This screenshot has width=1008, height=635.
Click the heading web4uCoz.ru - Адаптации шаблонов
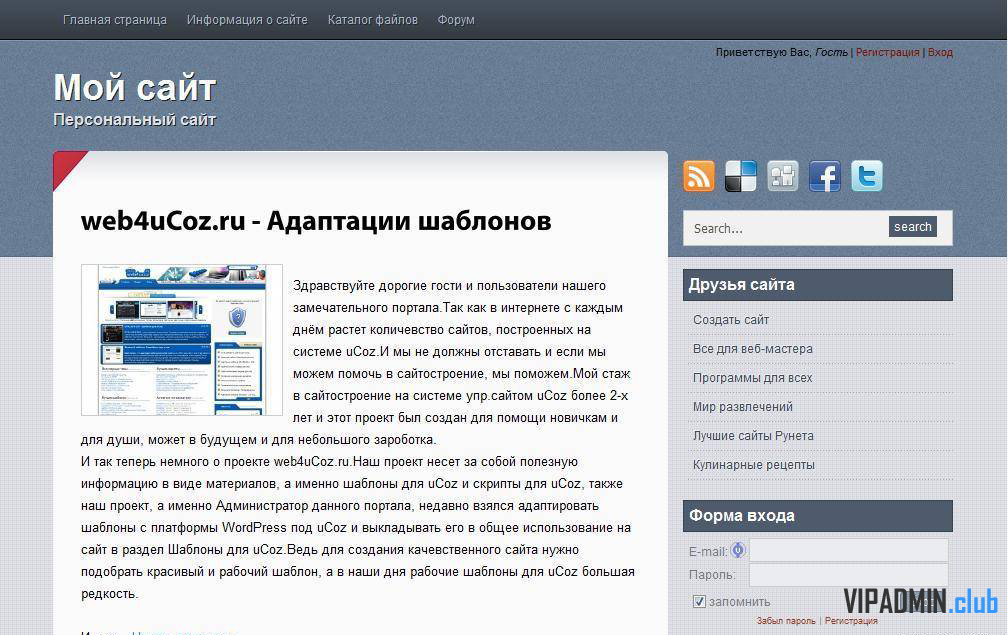tap(316, 221)
